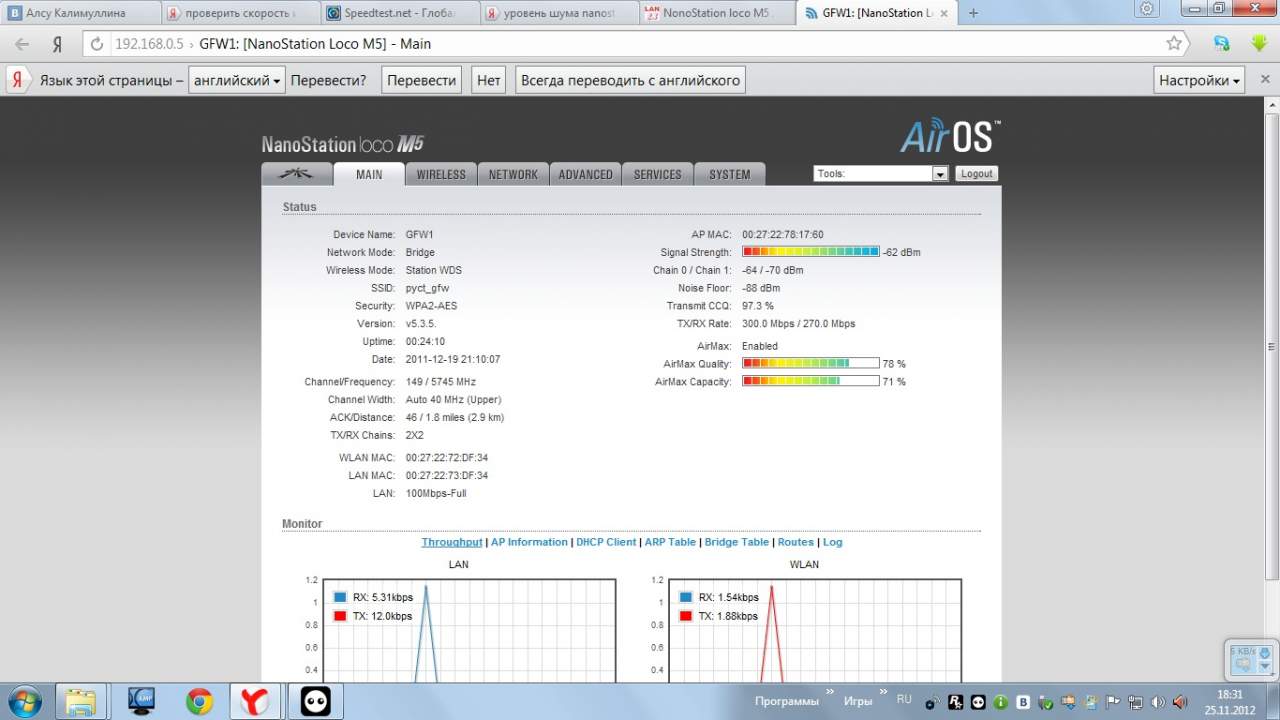This screenshot has width=1280, height=720.
Task: Click the address bar URL field
Action: pyautogui.click(x=636, y=44)
